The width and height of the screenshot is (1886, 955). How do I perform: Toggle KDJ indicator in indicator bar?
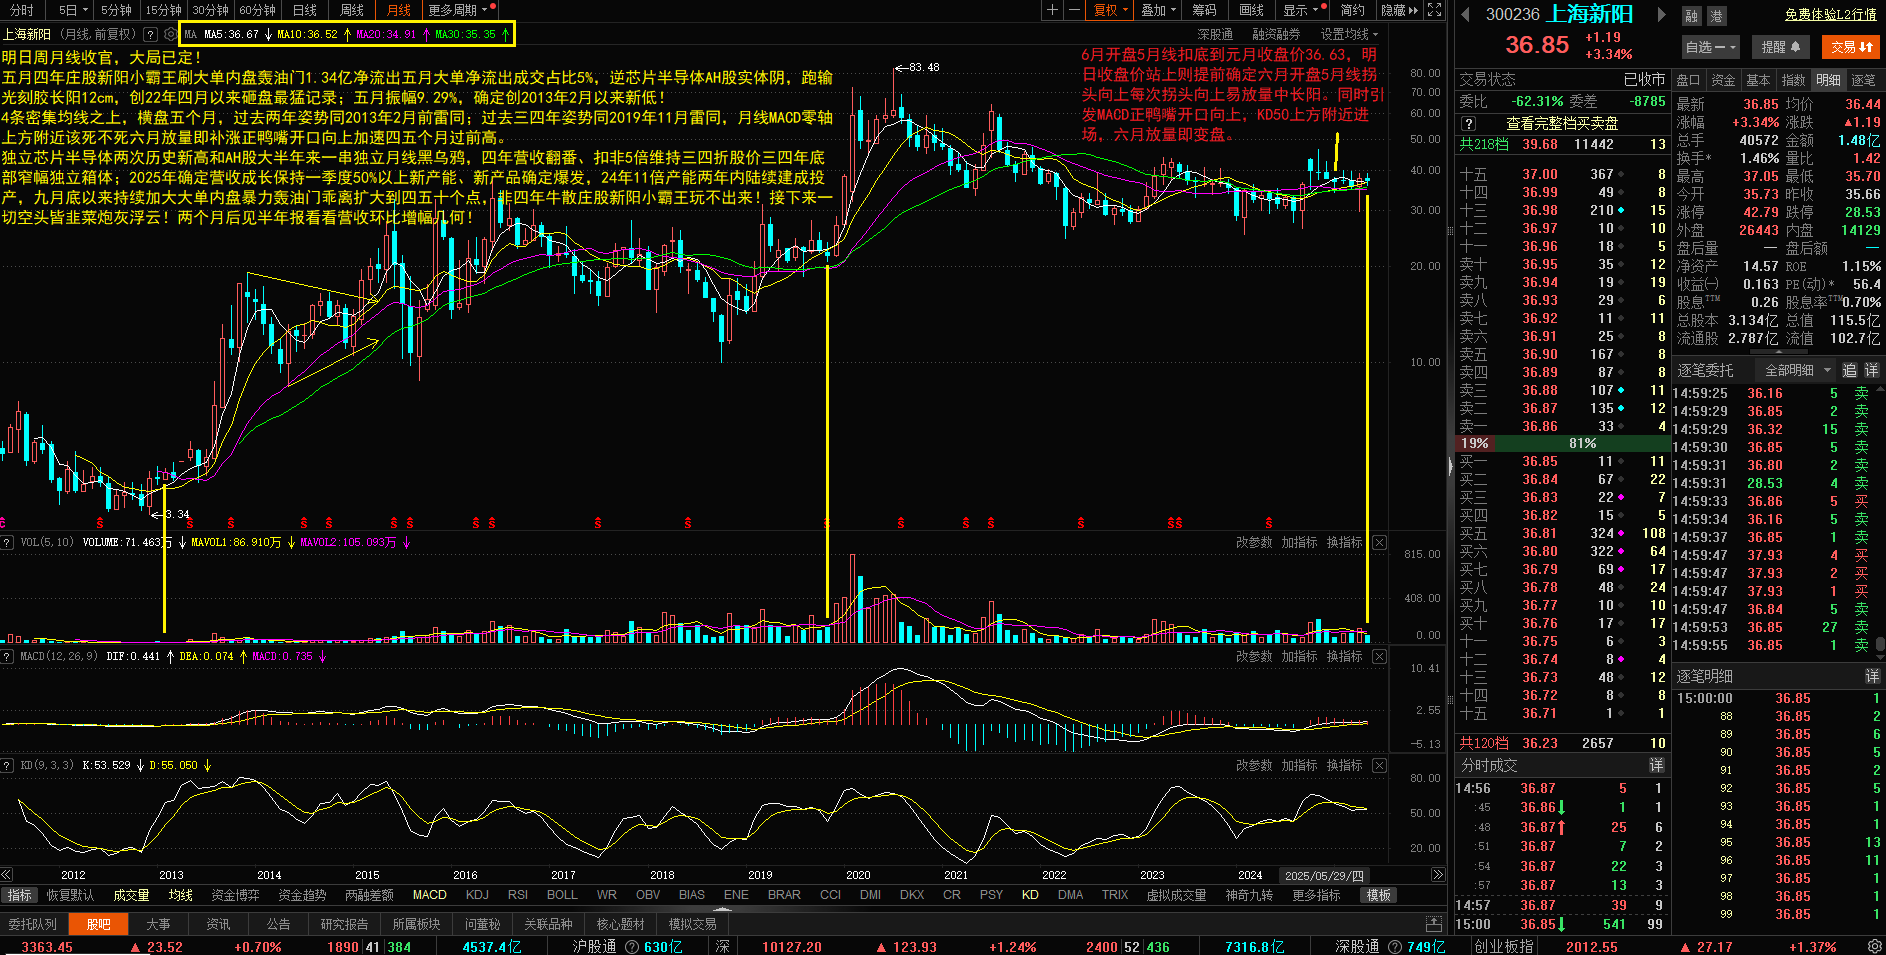click(477, 895)
